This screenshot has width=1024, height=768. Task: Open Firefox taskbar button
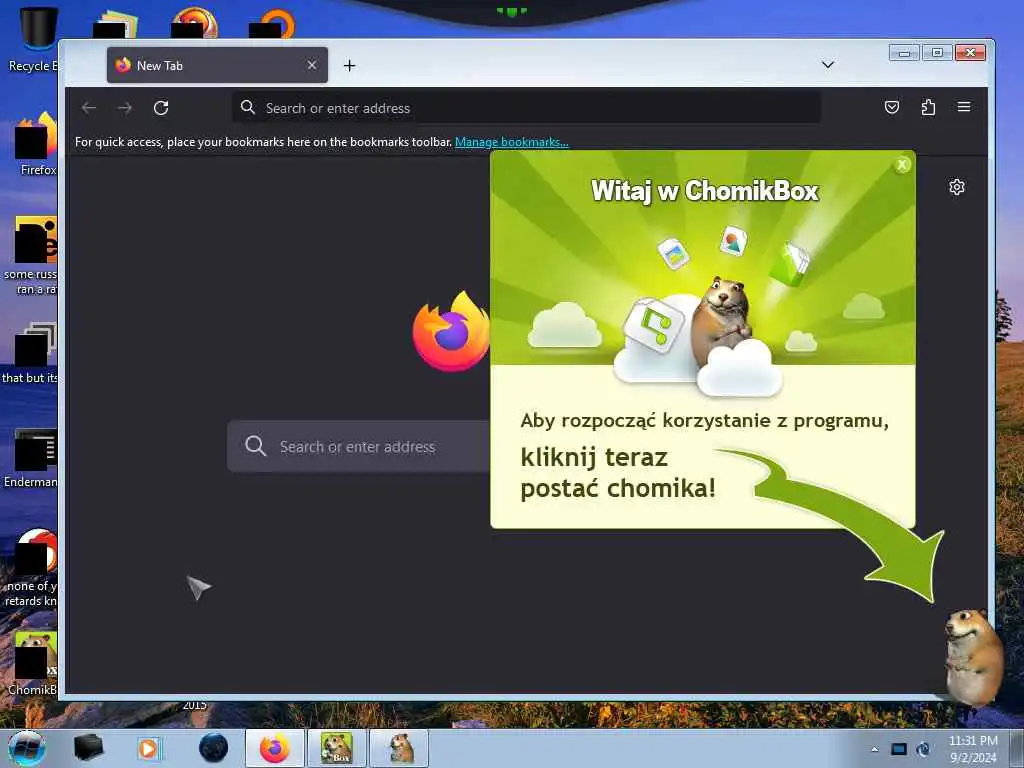274,748
